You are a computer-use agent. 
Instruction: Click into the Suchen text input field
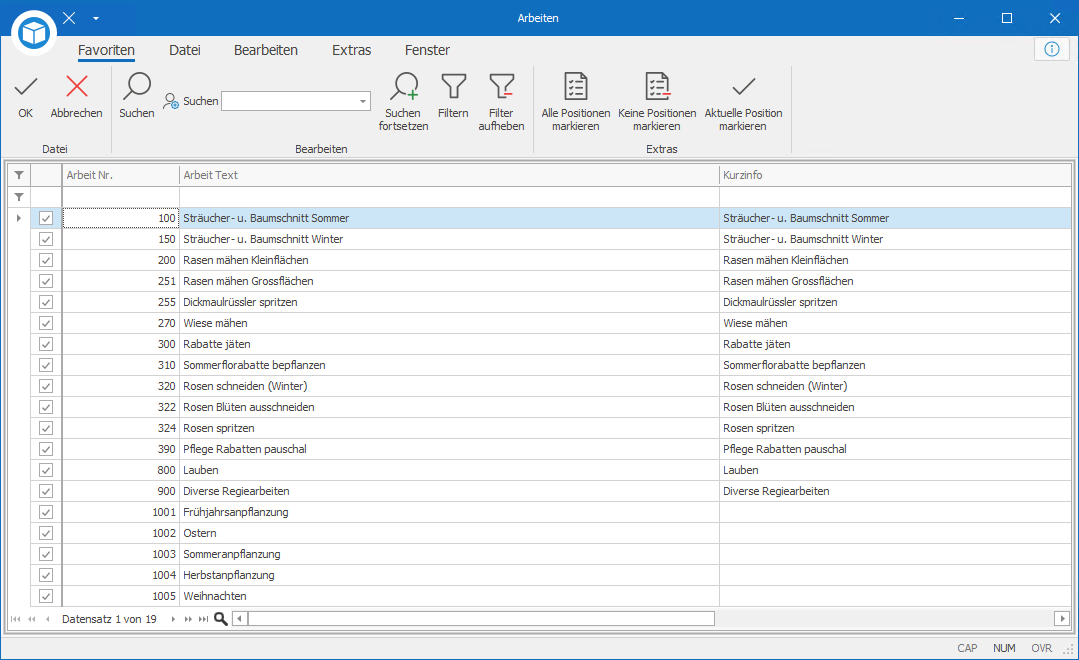(289, 101)
